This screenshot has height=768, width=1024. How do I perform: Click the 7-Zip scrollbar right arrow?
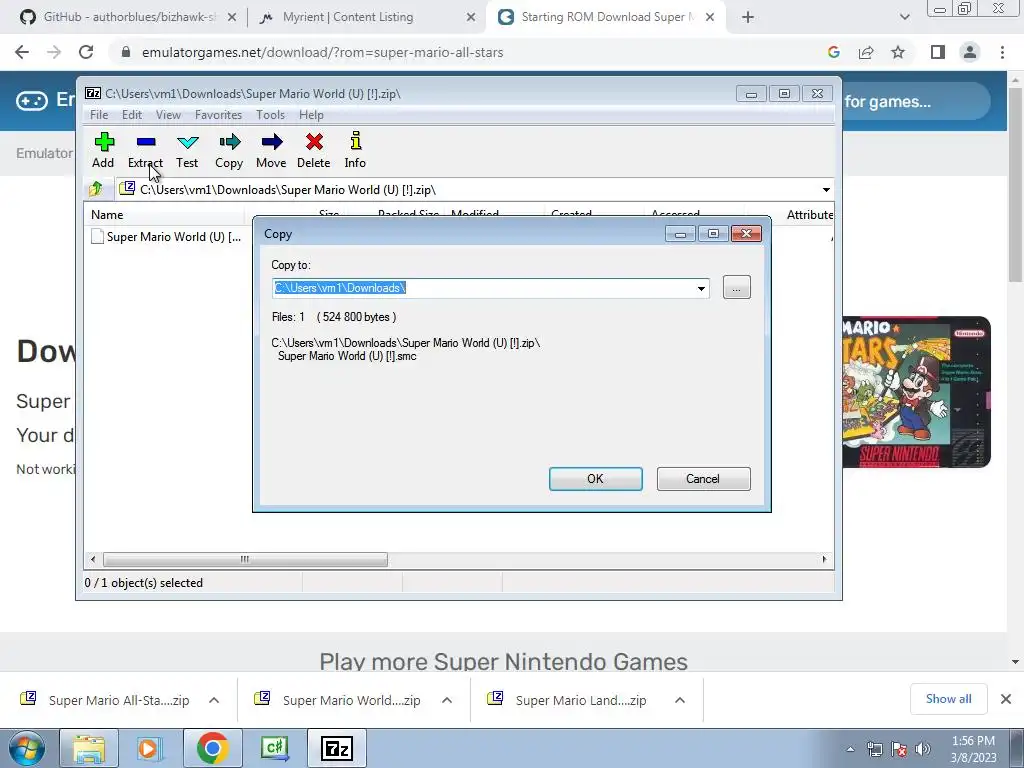[x=824, y=559]
